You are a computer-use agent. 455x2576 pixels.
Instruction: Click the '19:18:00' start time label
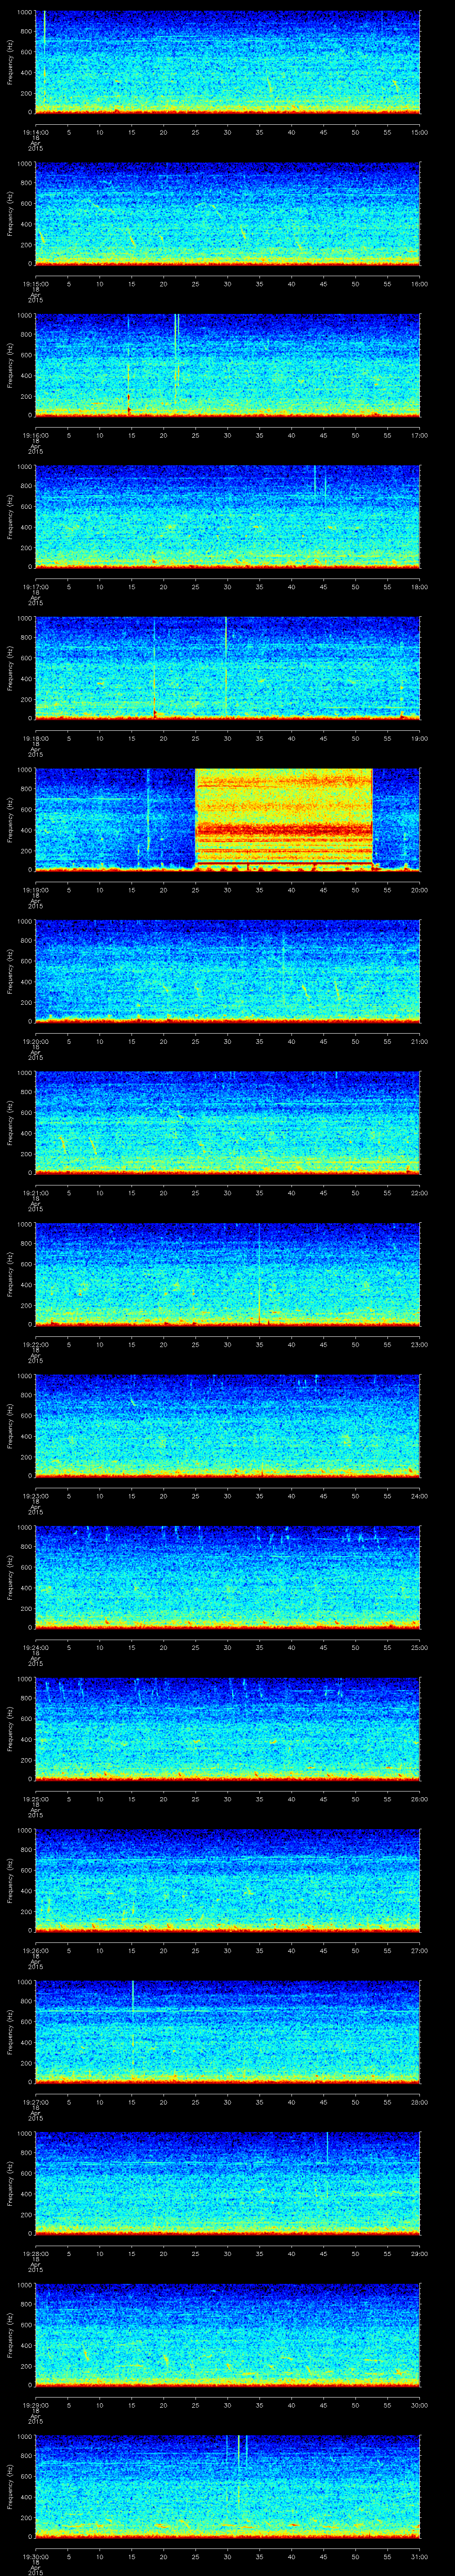tap(35, 738)
